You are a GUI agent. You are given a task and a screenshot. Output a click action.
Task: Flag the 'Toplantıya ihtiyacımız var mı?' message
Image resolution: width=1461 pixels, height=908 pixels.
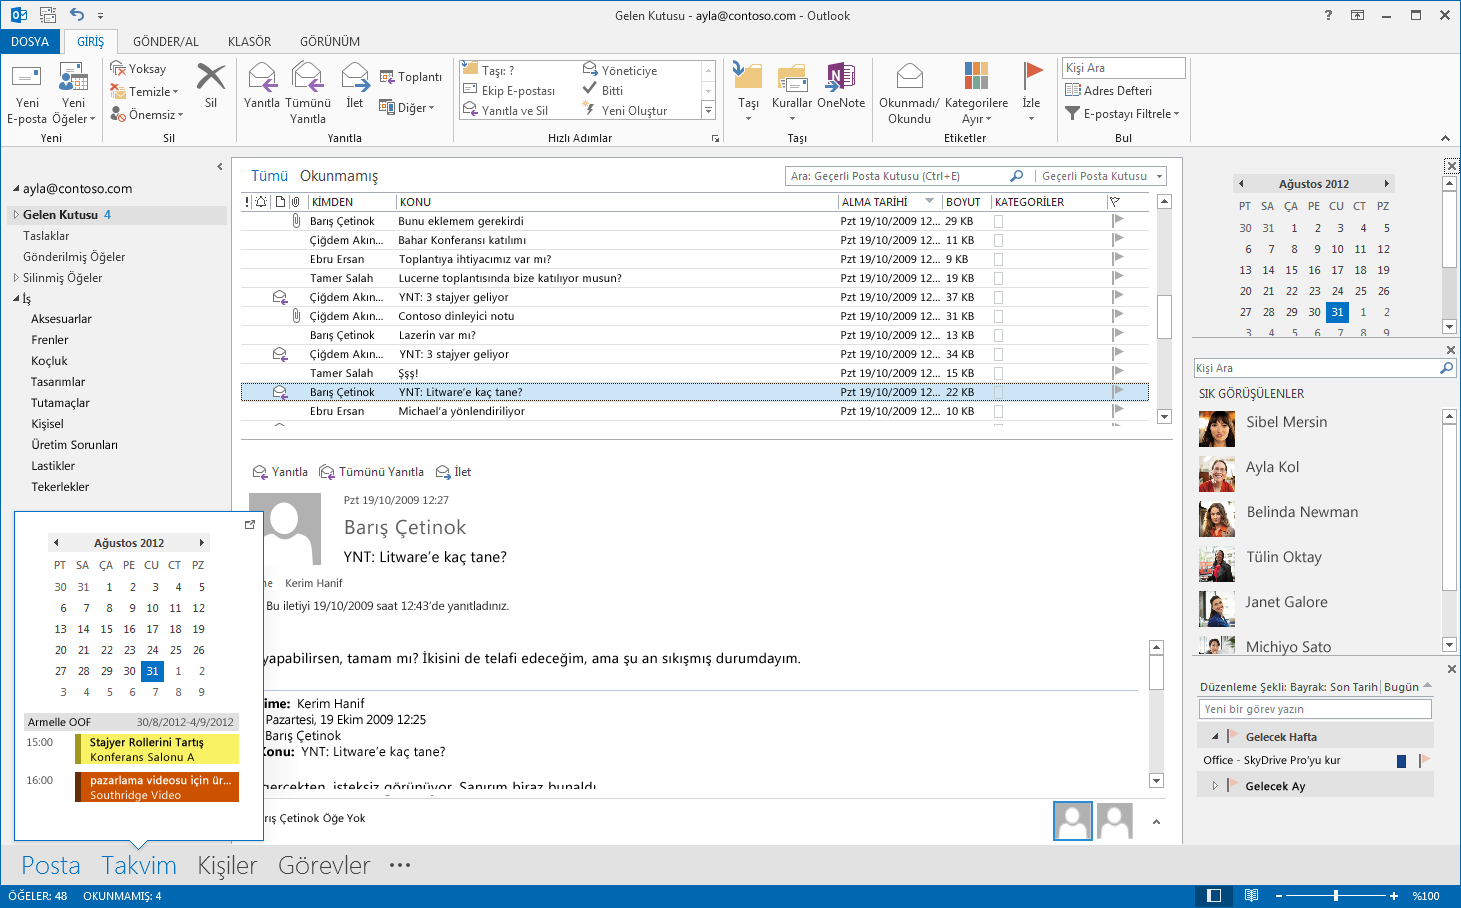point(1117,258)
